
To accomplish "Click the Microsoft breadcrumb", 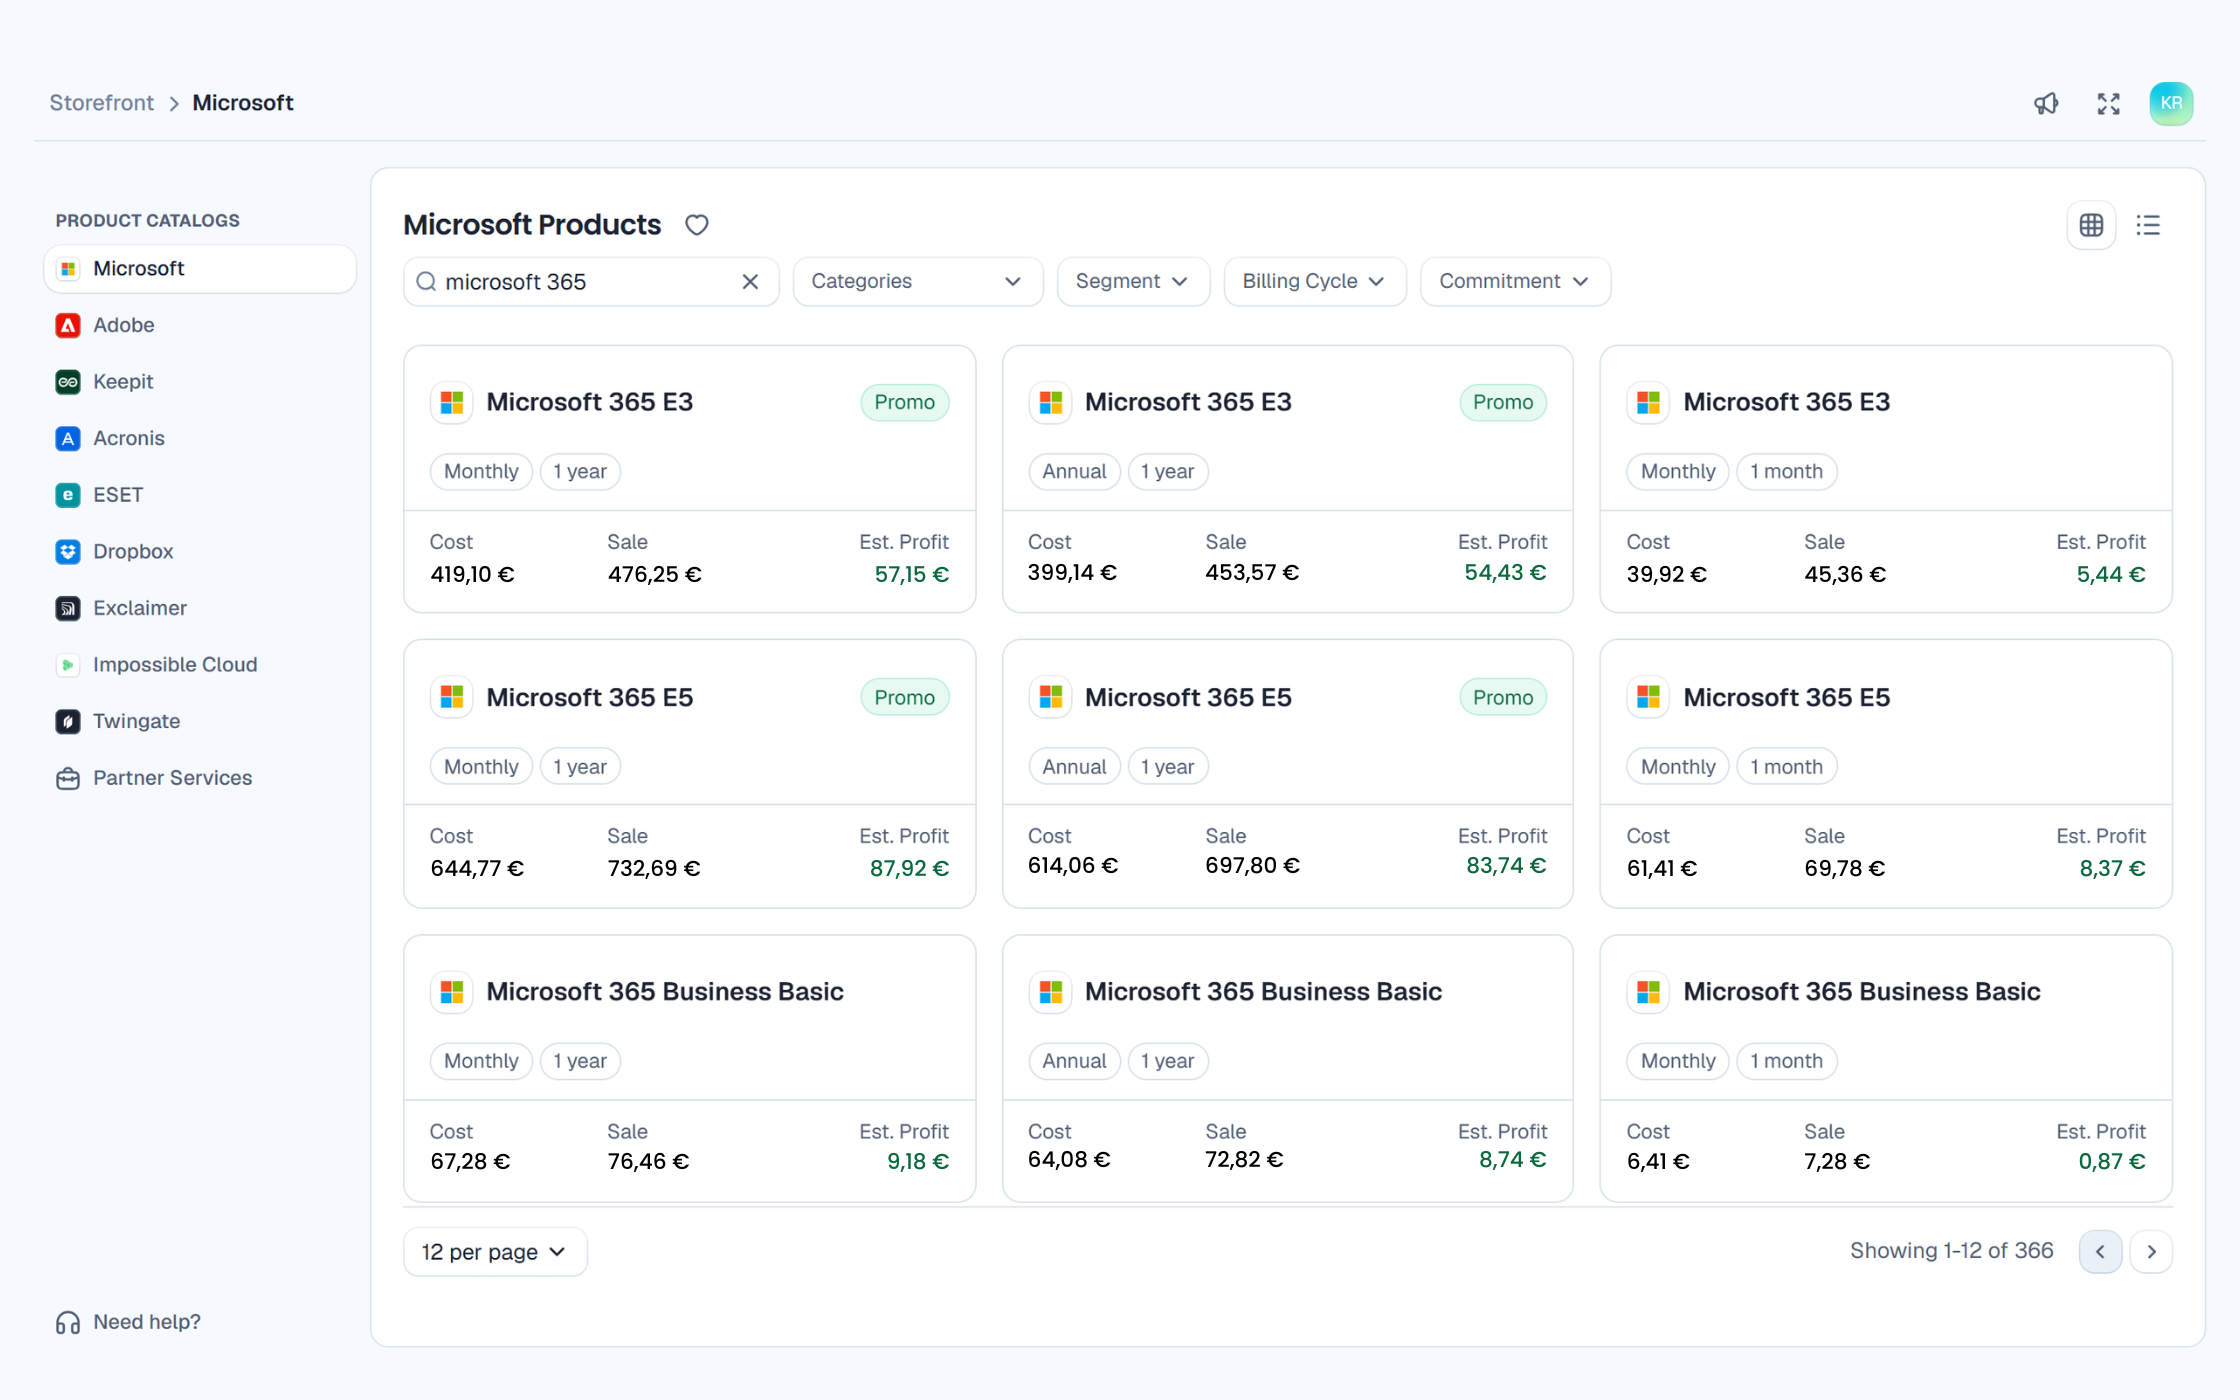I will (243, 103).
